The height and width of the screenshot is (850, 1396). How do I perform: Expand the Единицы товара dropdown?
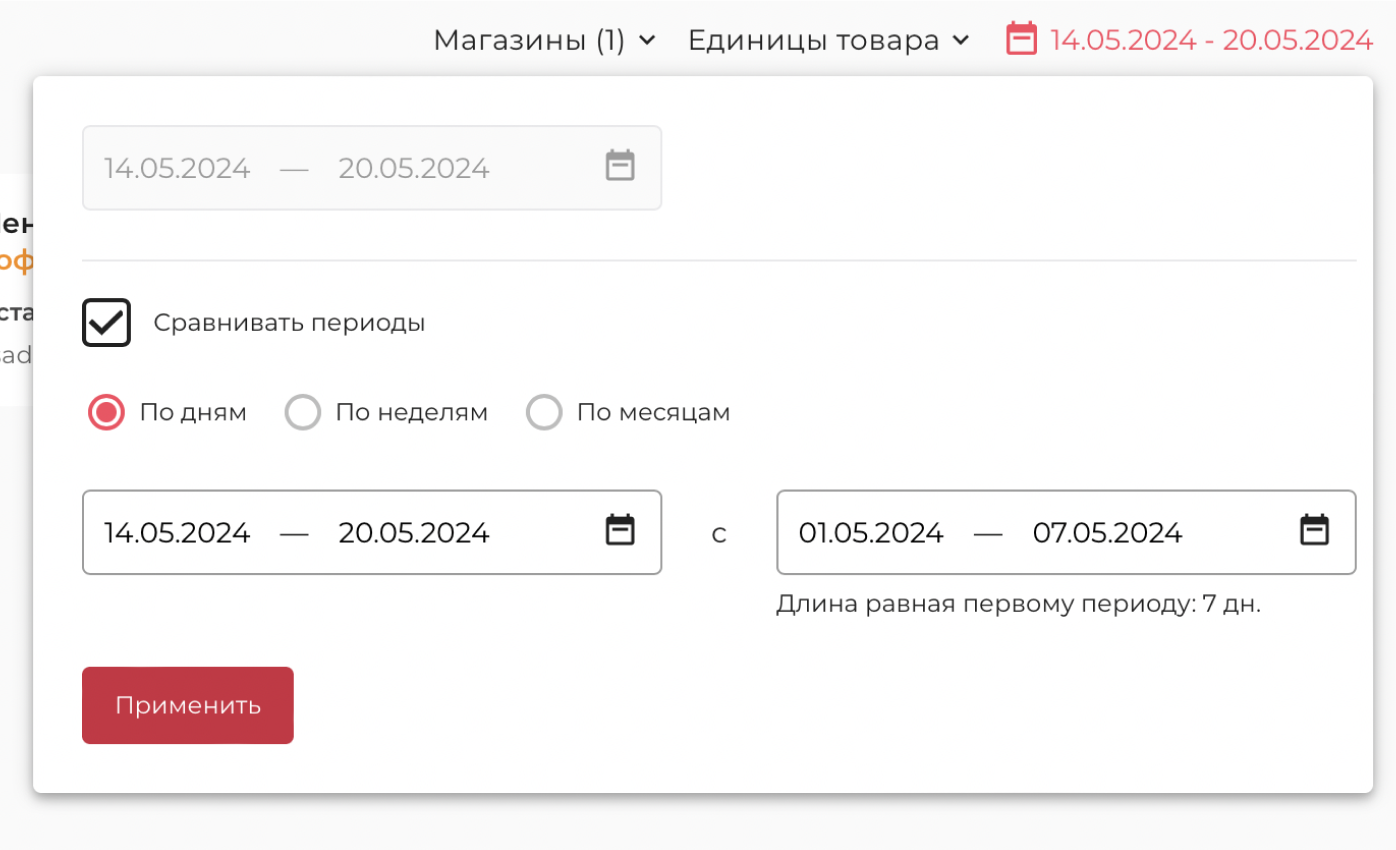pos(829,40)
